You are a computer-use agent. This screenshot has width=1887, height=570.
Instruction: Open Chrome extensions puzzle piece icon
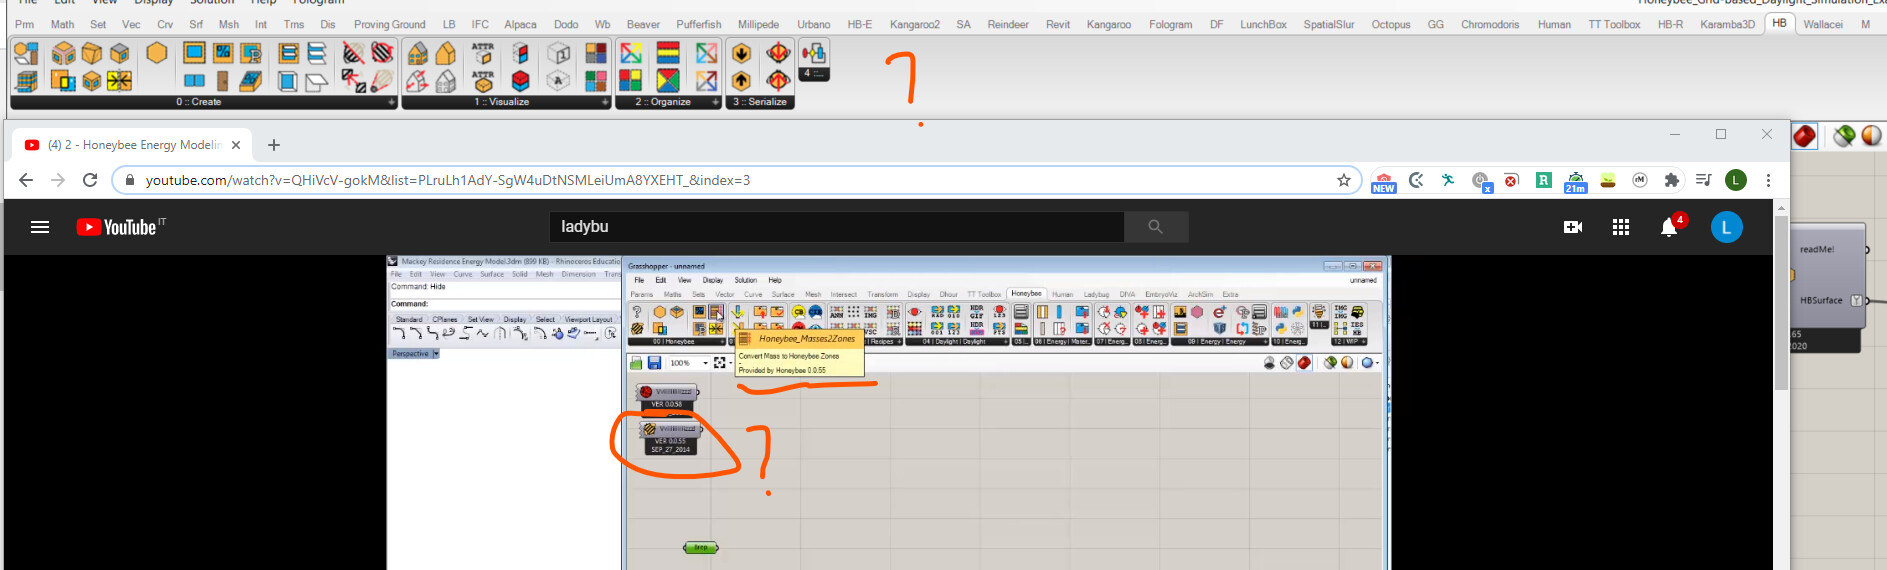1671,180
